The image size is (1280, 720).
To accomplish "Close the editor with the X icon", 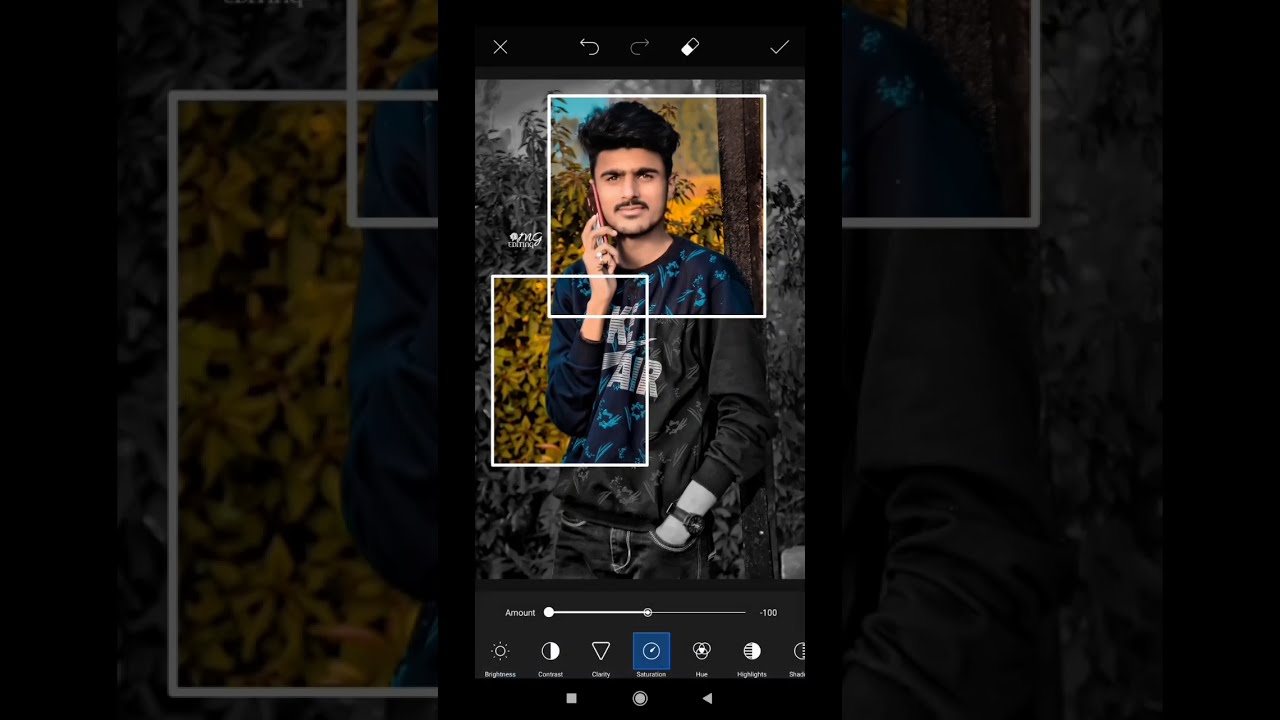I will [500, 47].
